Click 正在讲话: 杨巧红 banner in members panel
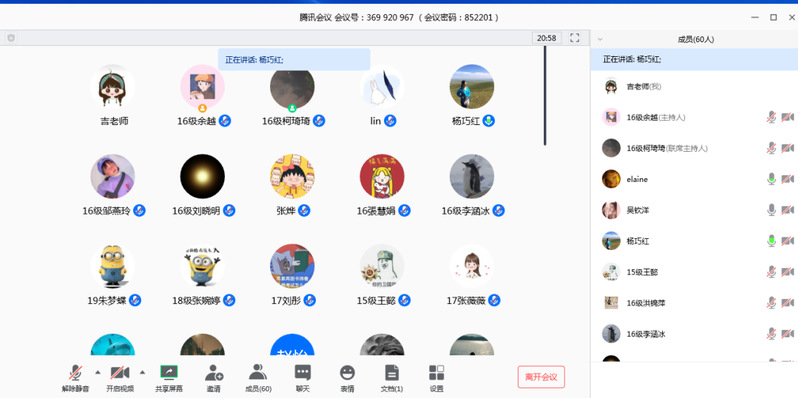 [694, 60]
